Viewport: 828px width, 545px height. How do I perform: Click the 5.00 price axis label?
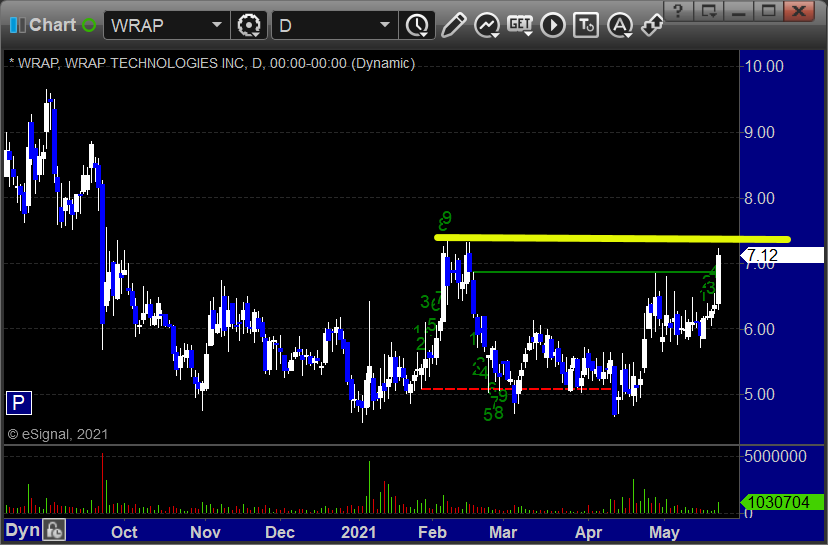(x=759, y=394)
